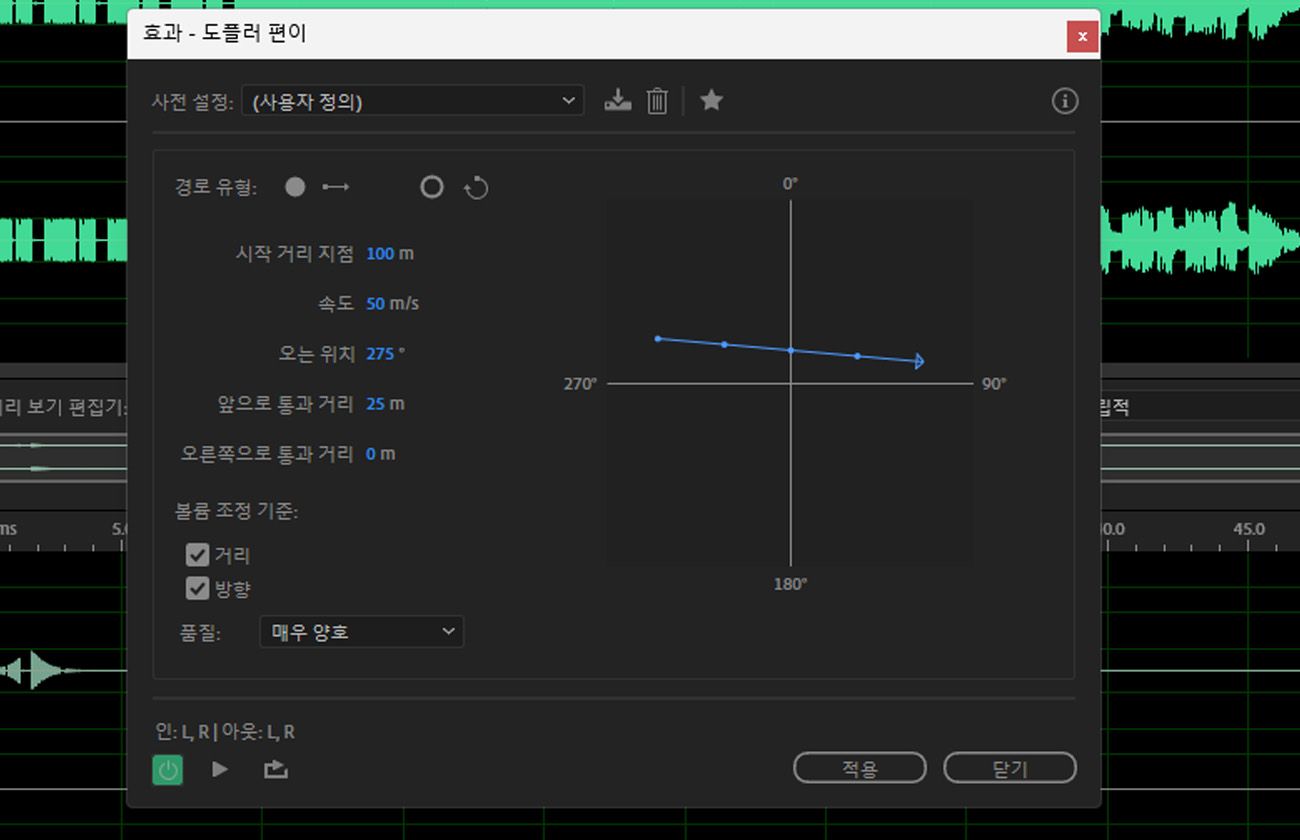The height and width of the screenshot is (840, 1300).
Task: Uncheck the 방향 volume adjustment checkbox
Action: pyautogui.click(x=197, y=589)
